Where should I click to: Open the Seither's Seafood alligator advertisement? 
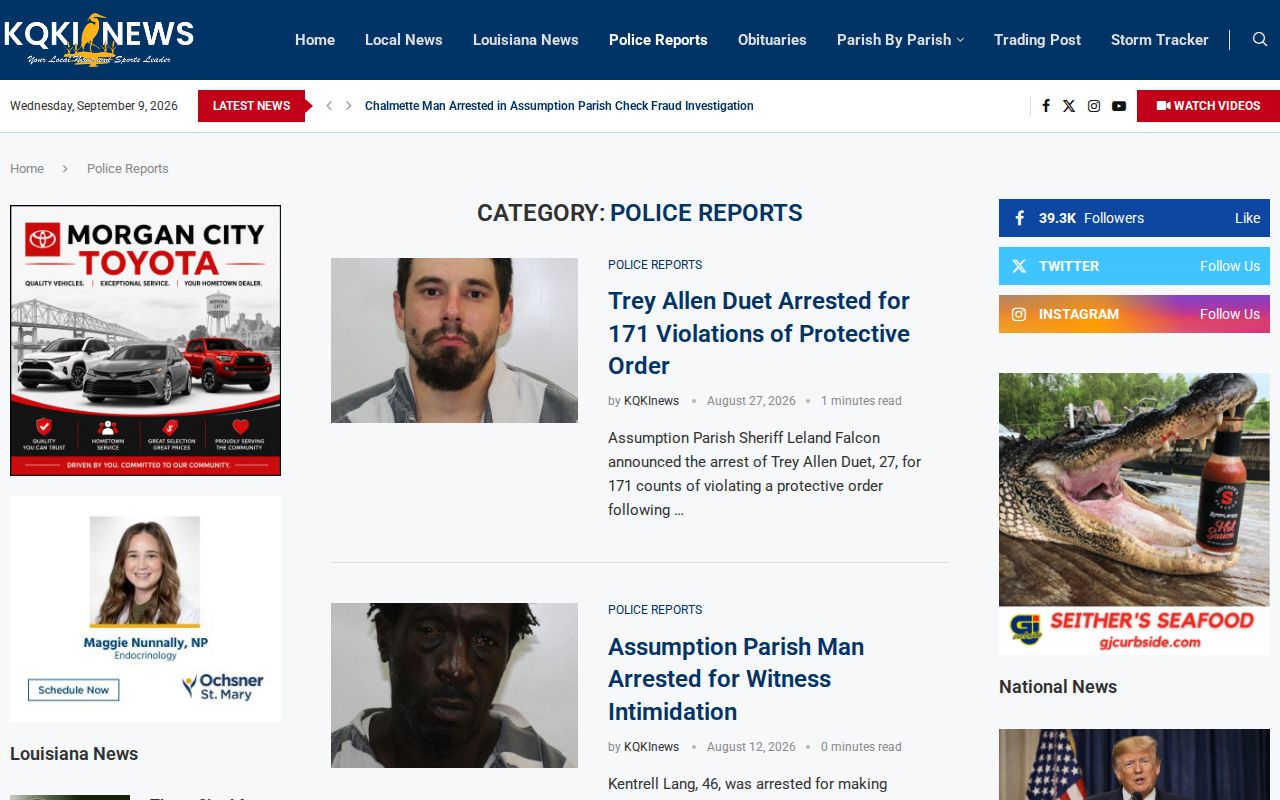(x=1134, y=514)
